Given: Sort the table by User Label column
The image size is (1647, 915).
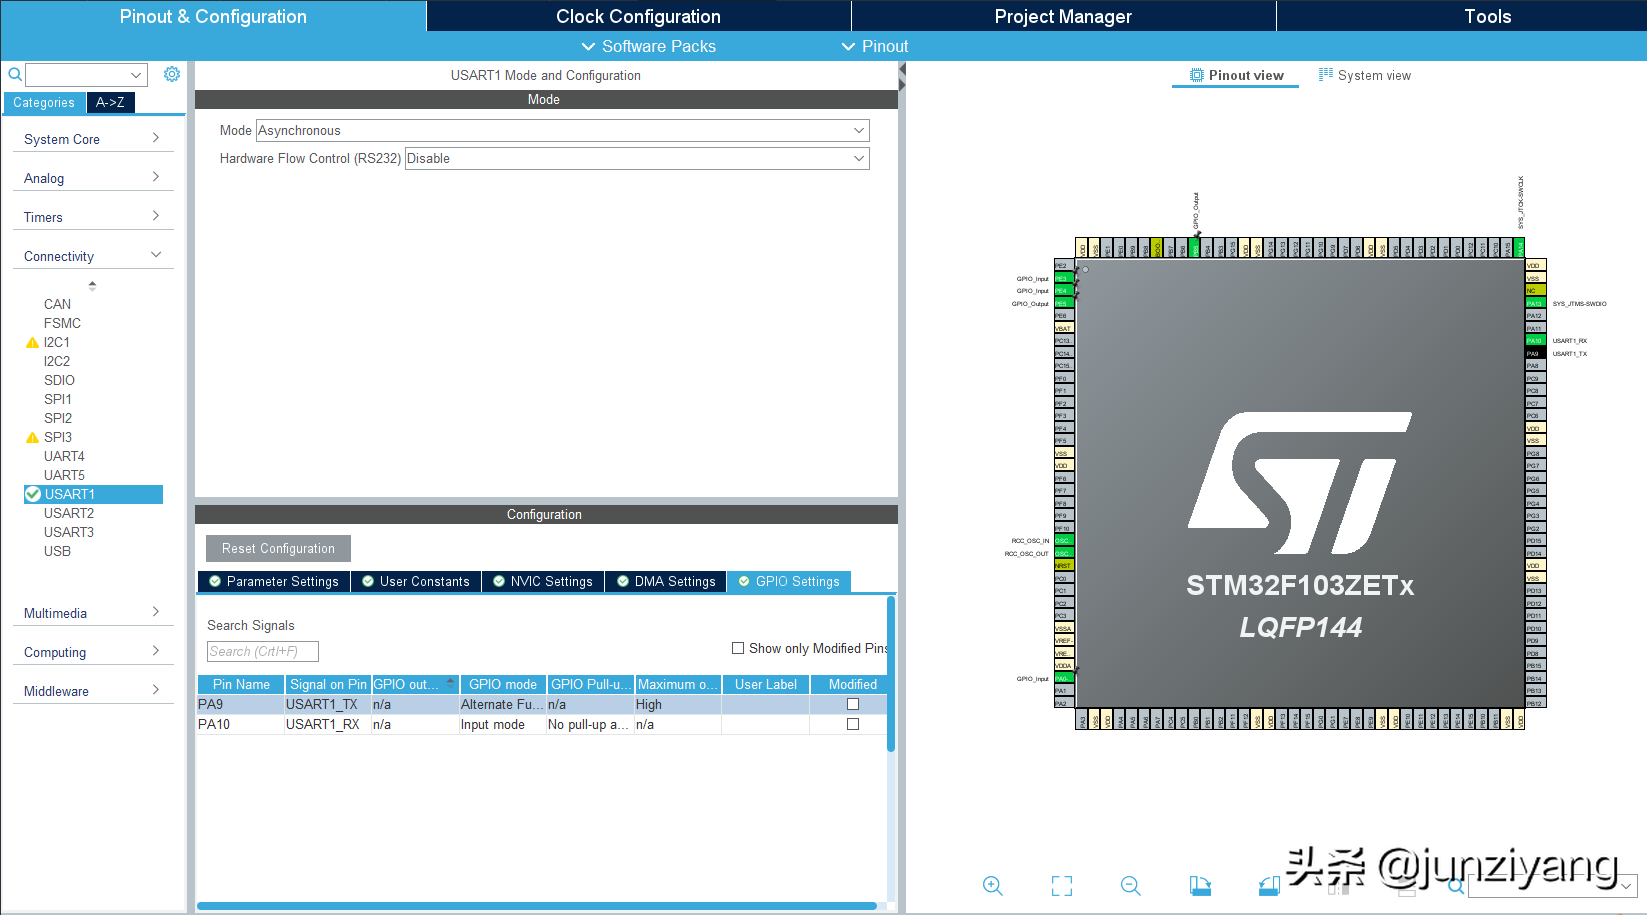Looking at the screenshot, I should pos(766,685).
